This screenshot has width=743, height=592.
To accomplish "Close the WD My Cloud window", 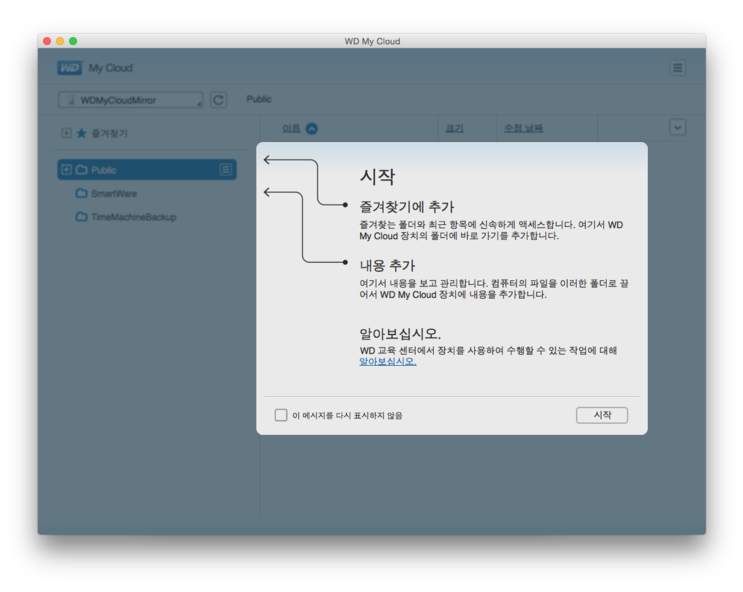I will [47, 41].
